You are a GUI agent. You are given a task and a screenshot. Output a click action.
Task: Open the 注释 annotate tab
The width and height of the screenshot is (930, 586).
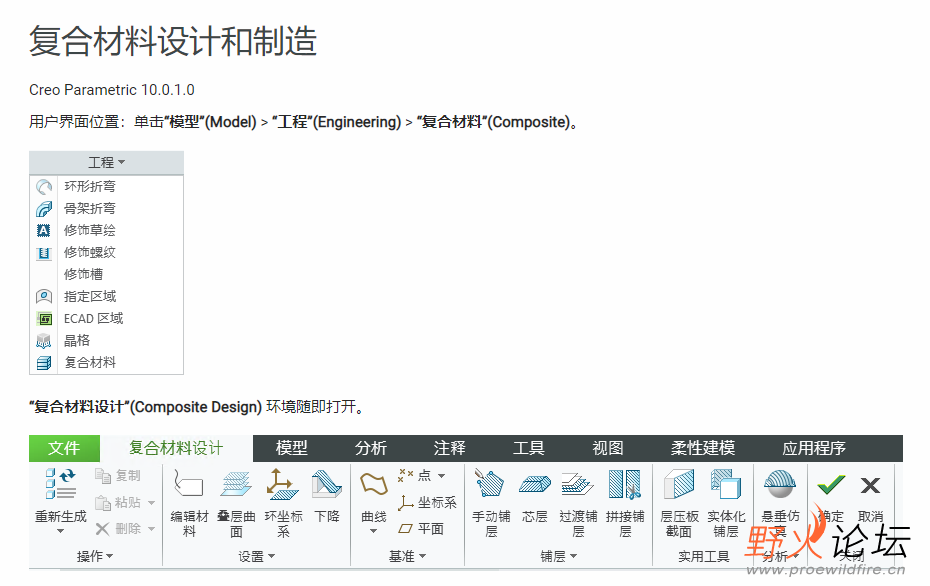click(450, 448)
